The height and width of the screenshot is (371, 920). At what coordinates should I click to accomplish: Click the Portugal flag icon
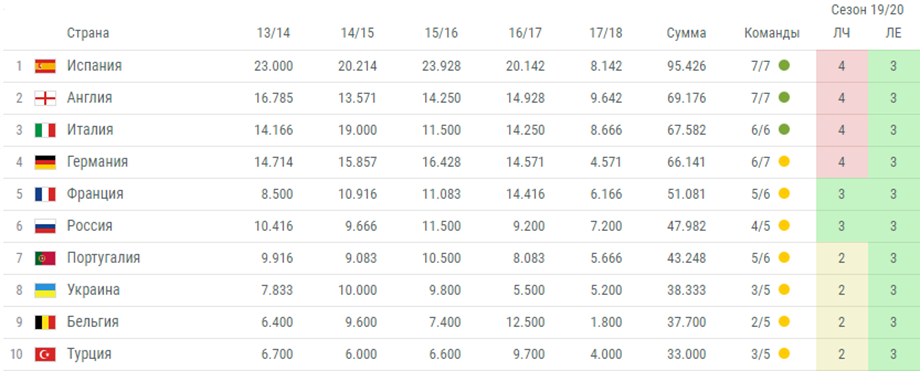click(x=45, y=258)
